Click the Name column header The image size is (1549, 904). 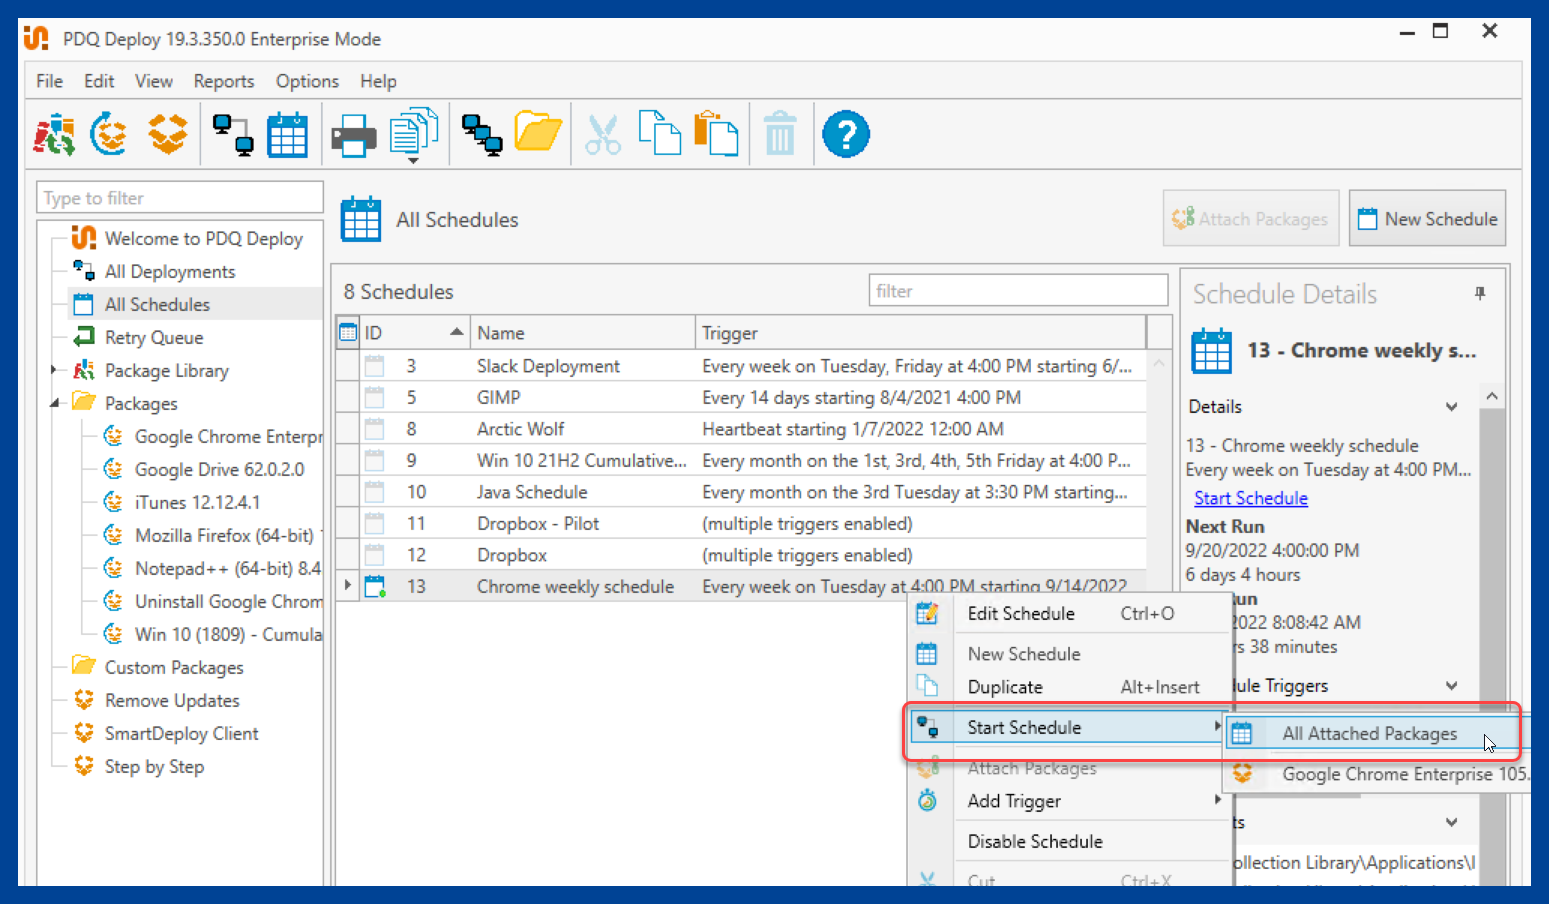click(x=583, y=333)
